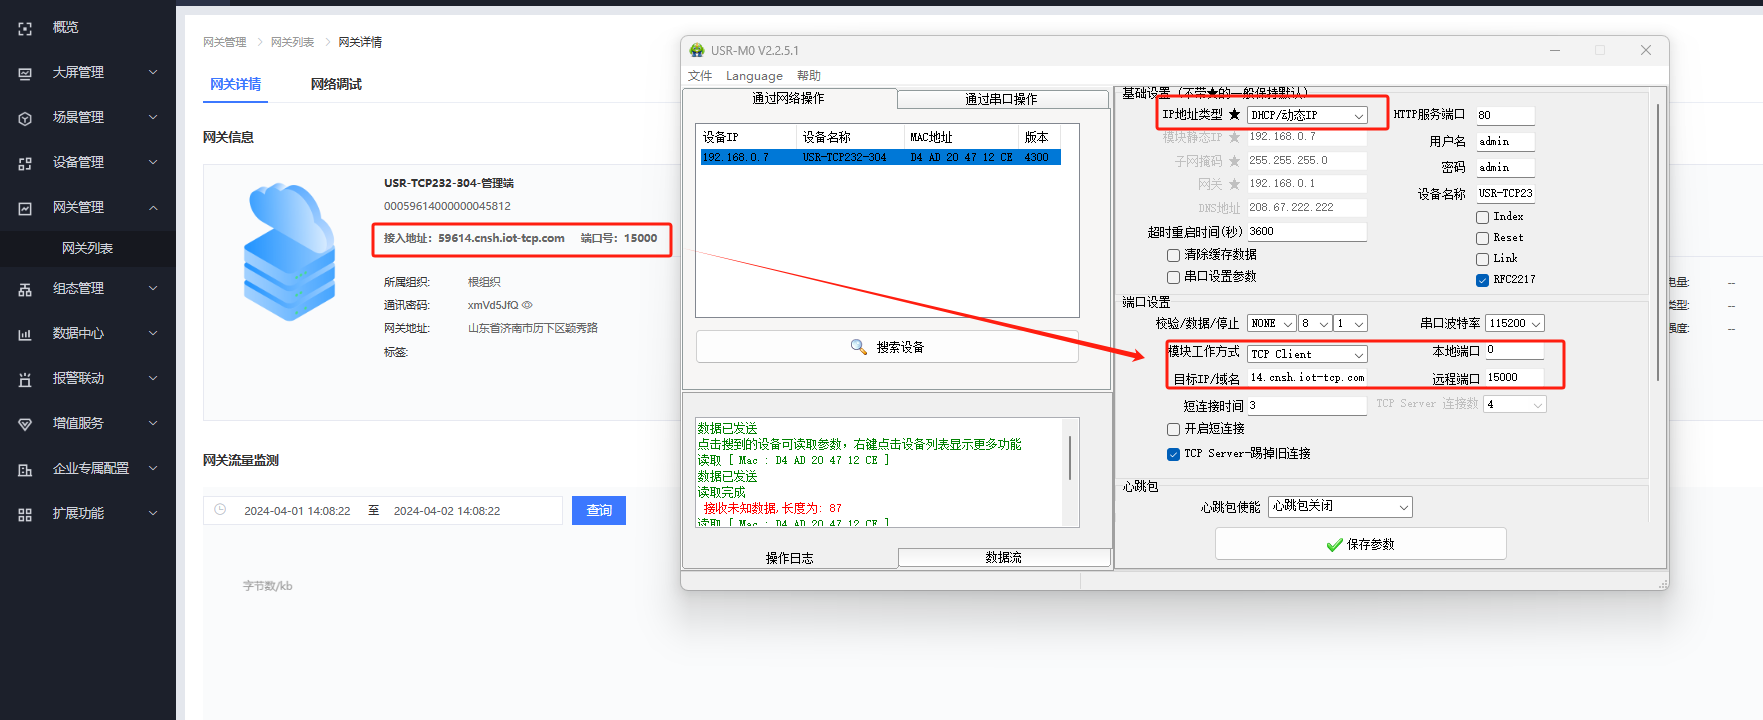Select the 通过网络操作 tab
Image resolution: width=1763 pixels, height=720 pixels.
click(789, 98)
